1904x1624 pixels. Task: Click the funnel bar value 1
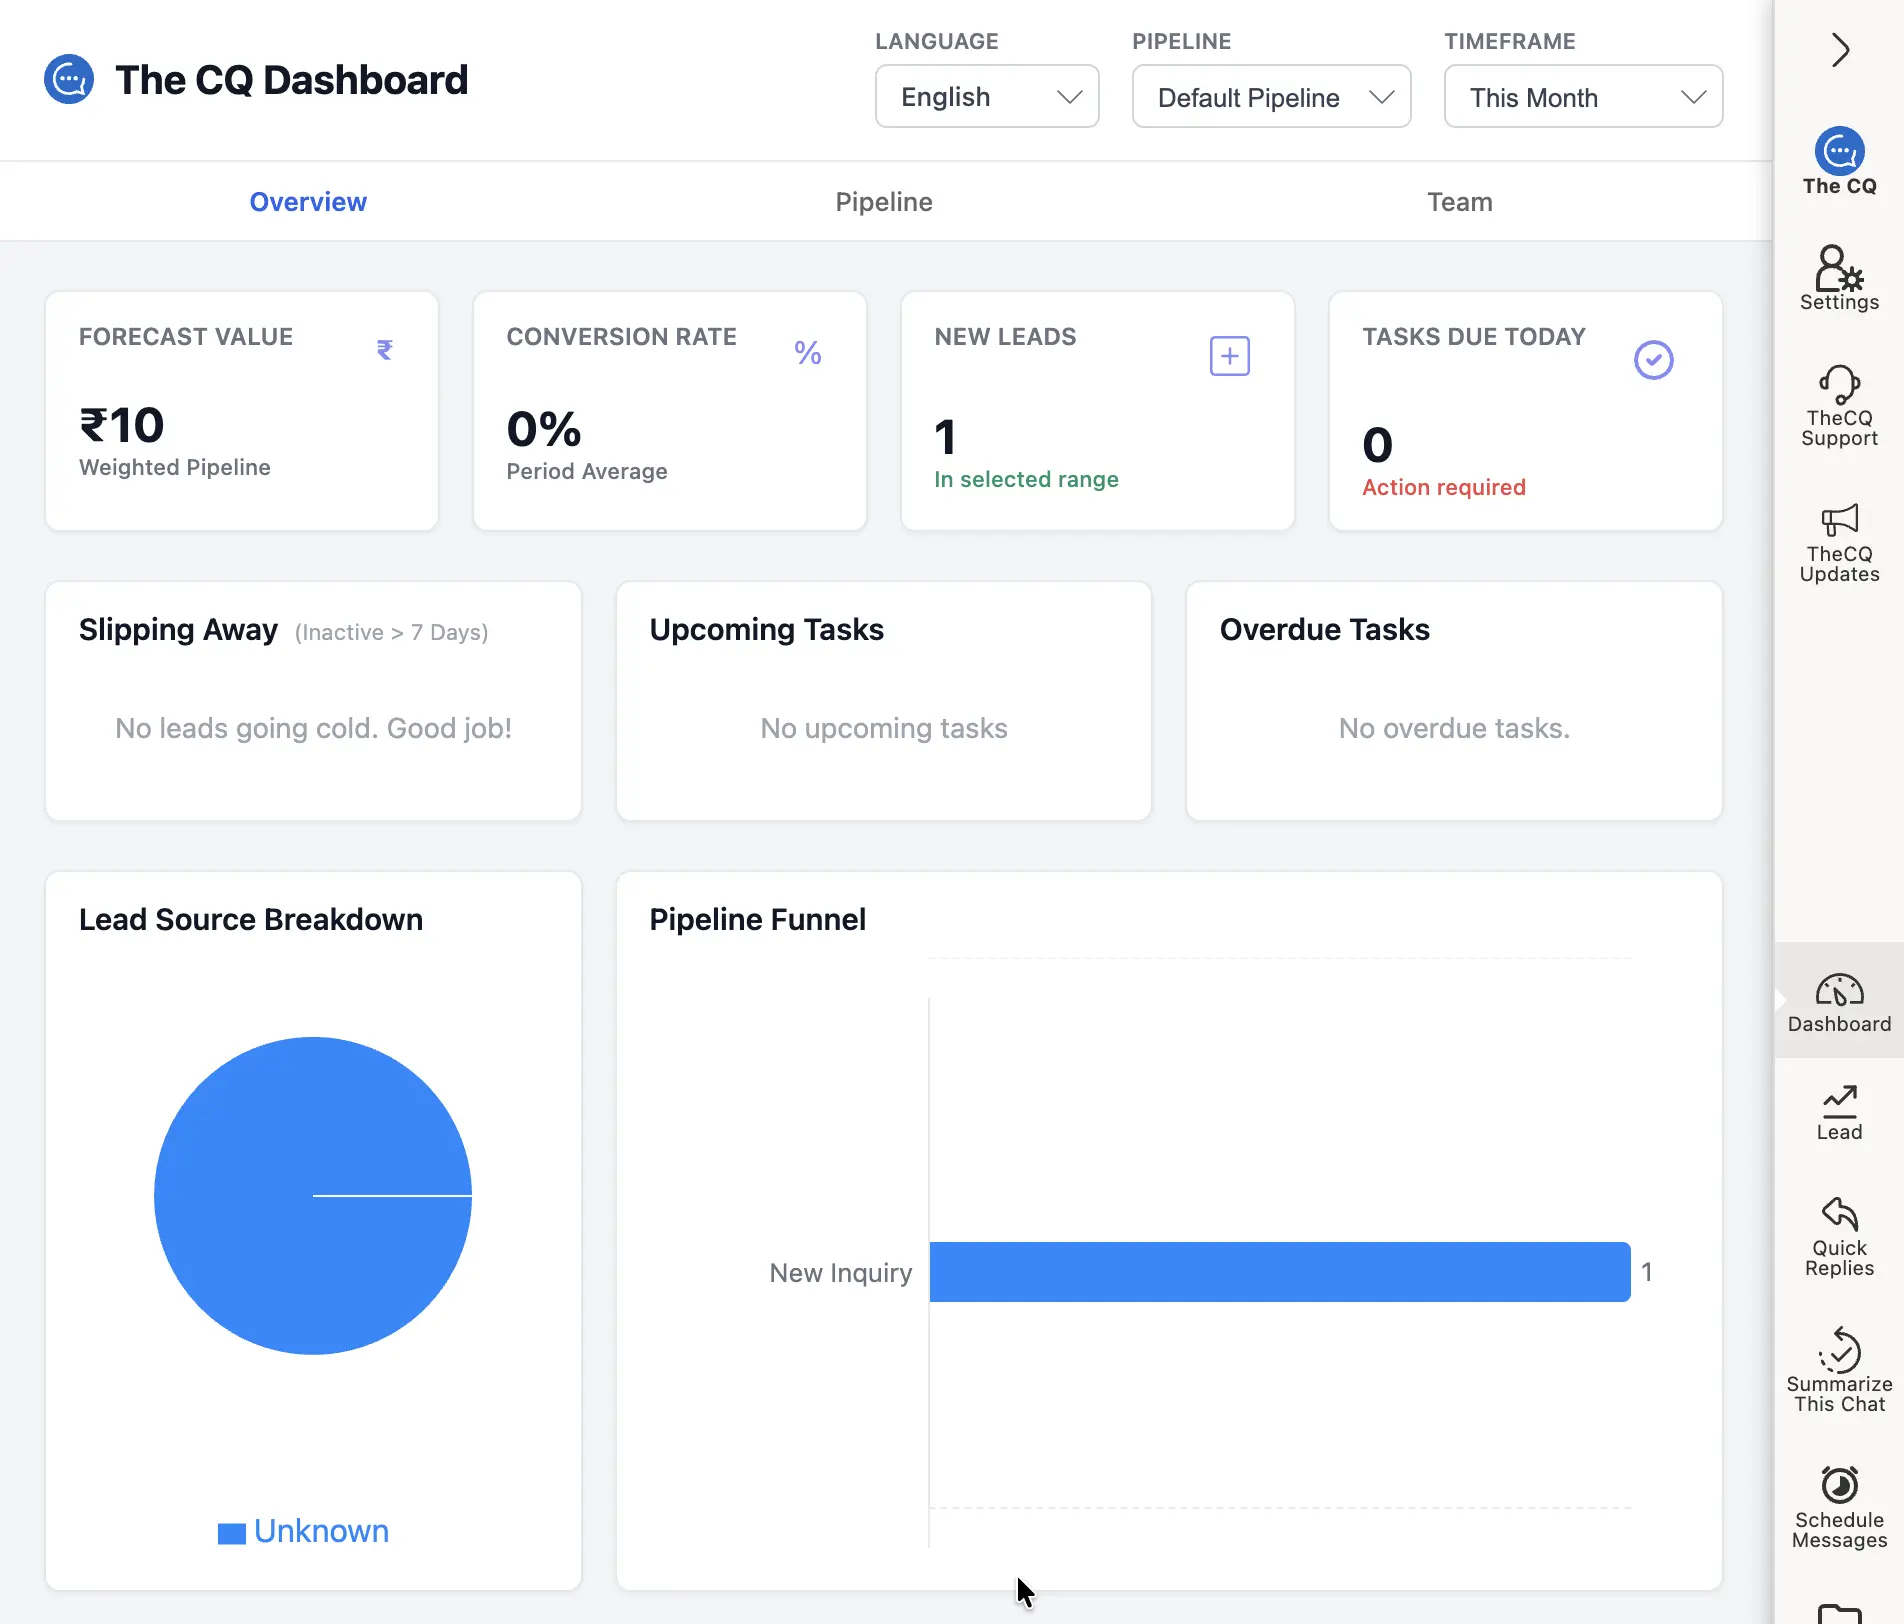1647,1272
